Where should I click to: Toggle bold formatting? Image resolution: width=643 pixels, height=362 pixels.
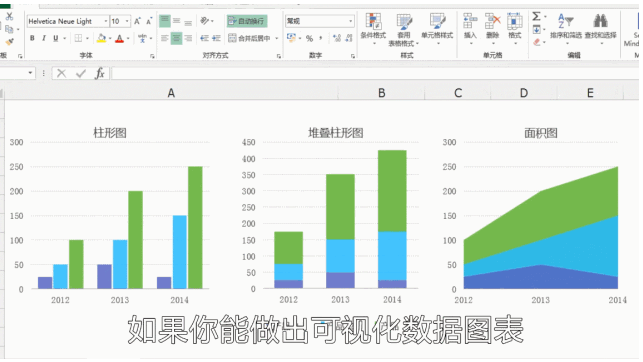coord(32,38)
